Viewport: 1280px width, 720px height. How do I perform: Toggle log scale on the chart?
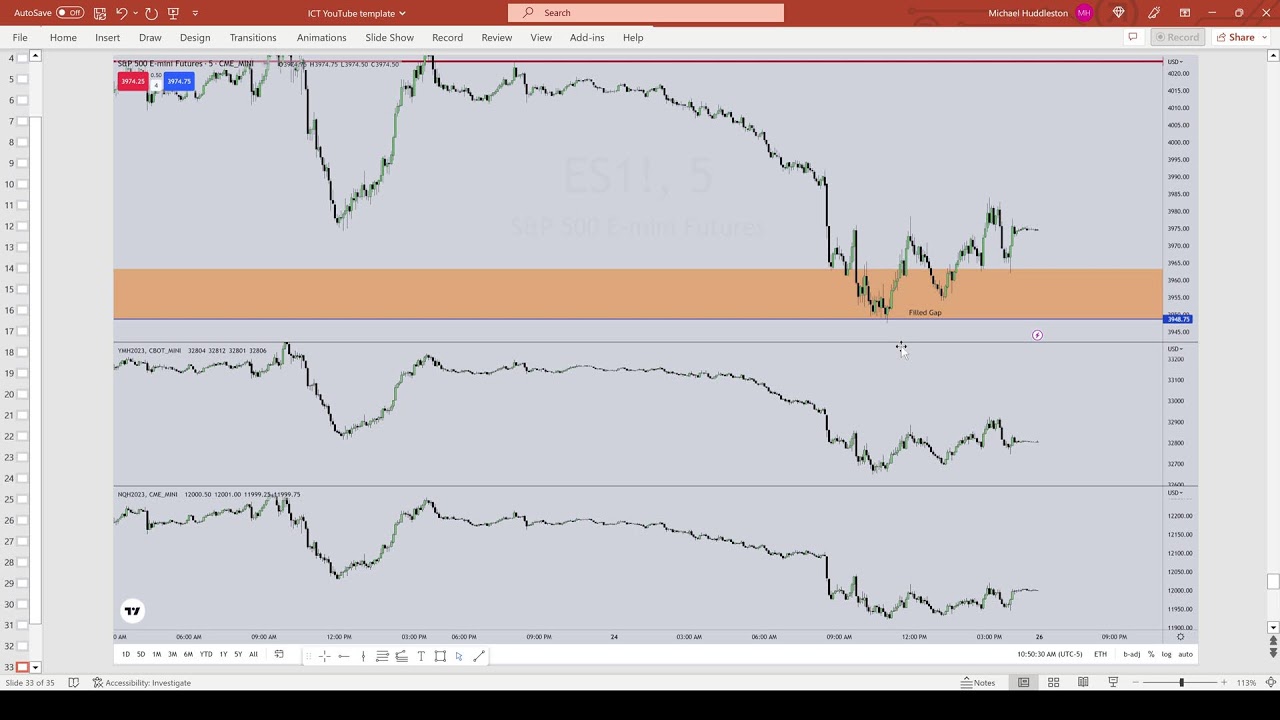pos(1166,654)
